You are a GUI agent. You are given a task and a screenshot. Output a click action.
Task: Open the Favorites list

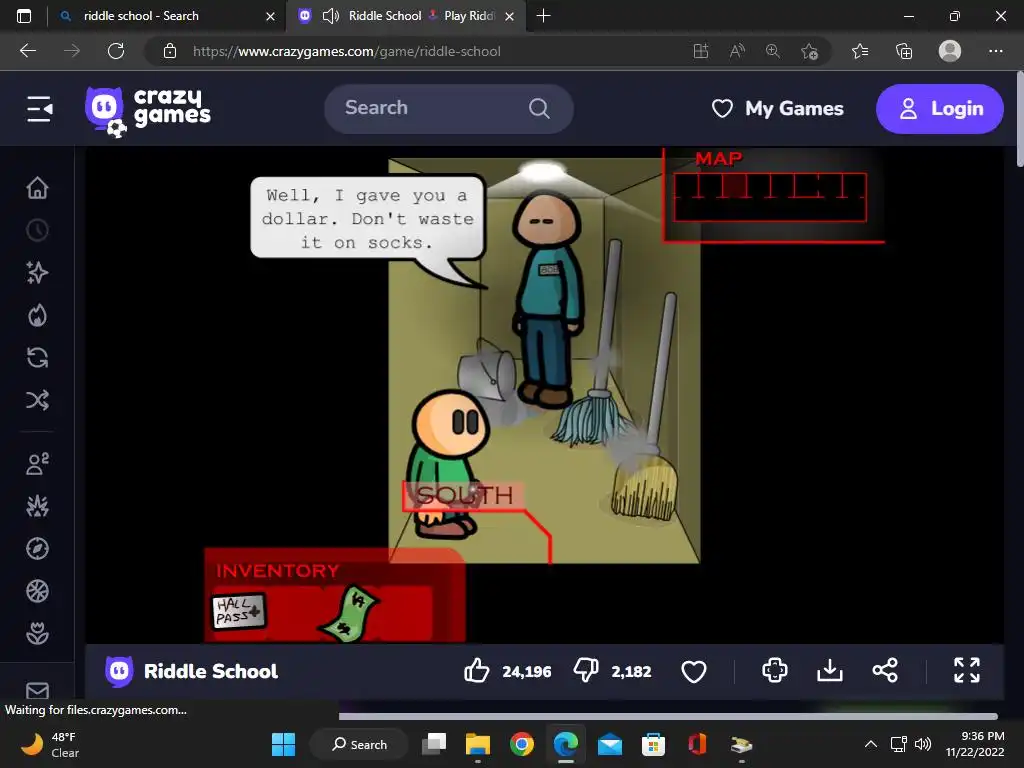click(860, 51)
